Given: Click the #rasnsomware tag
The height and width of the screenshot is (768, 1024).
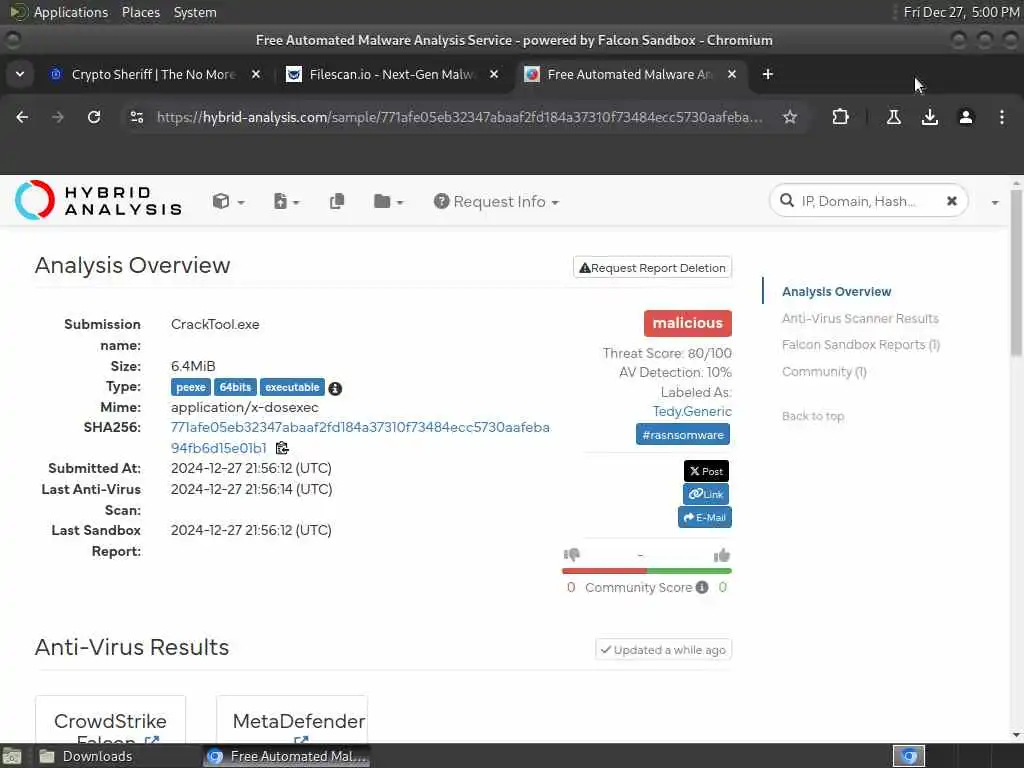Looking at the screenshot, I should [682, 434].
